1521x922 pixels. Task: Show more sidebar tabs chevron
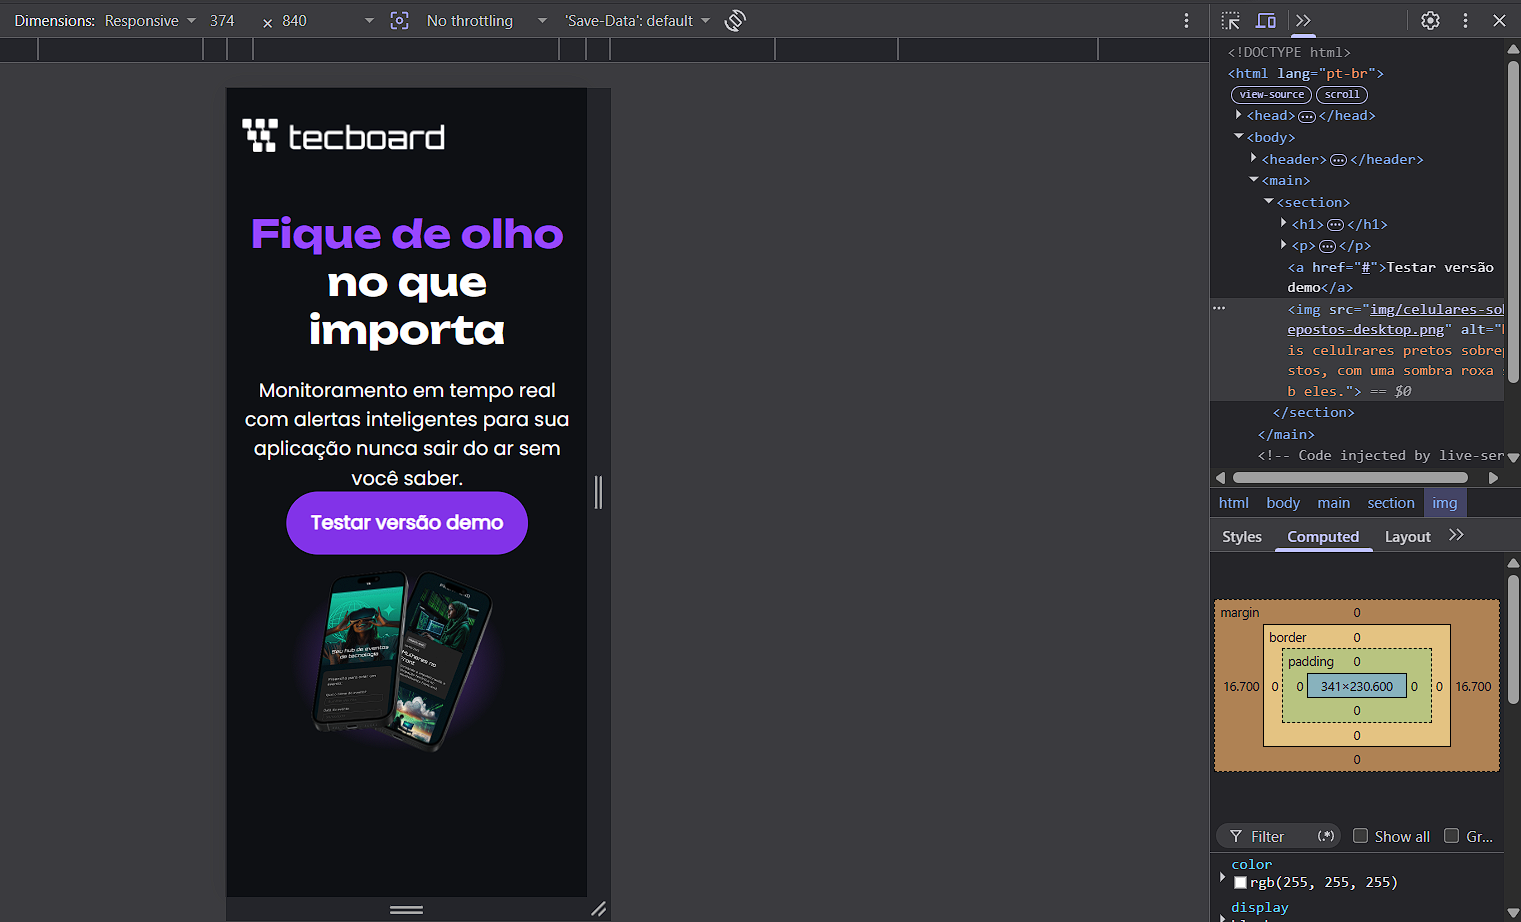pos(1456,535)
